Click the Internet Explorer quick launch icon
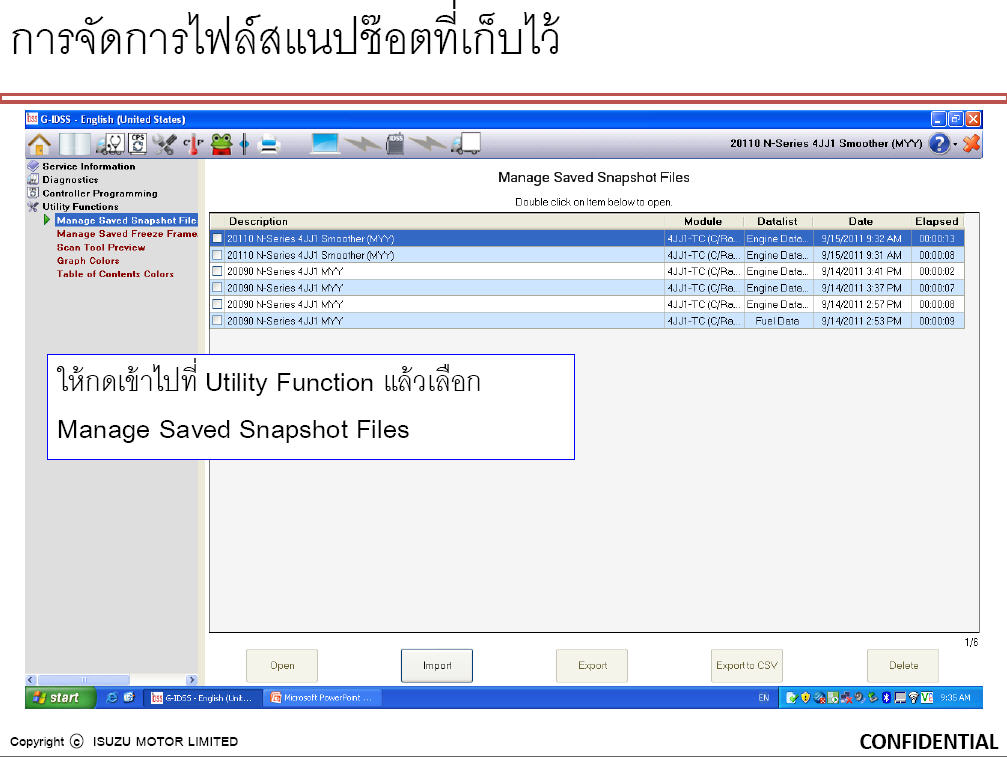 coord(111,697)
